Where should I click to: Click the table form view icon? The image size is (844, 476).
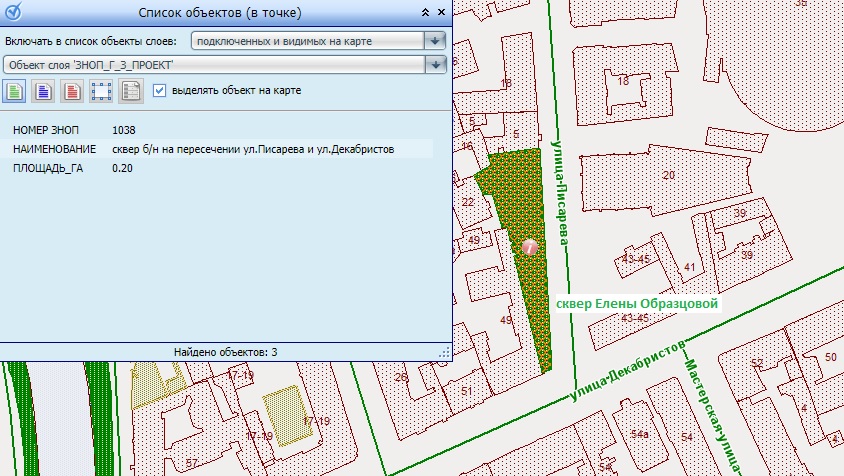[129, 91]
